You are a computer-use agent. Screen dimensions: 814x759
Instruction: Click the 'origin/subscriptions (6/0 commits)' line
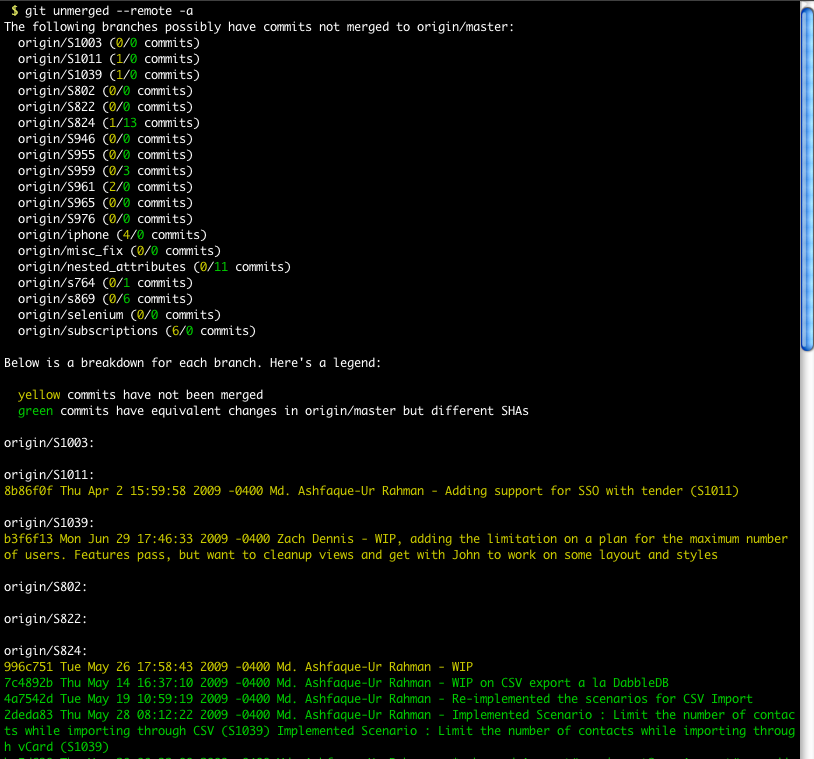point(137,331)
